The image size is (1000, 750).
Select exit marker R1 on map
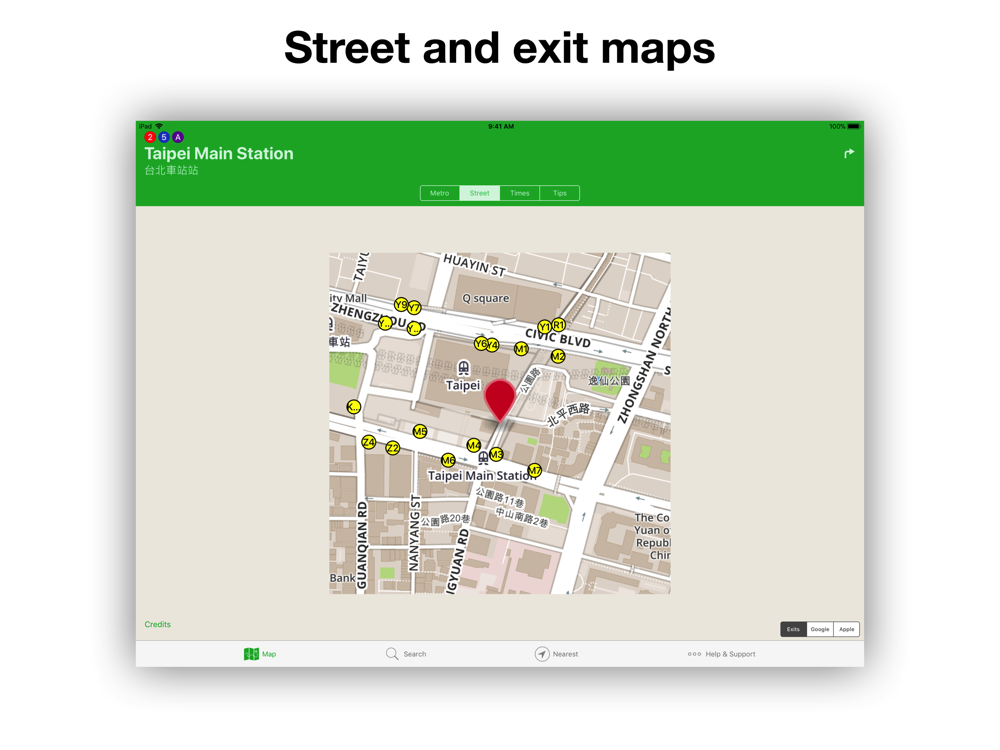pyautogui.click(x=559, y=325)
